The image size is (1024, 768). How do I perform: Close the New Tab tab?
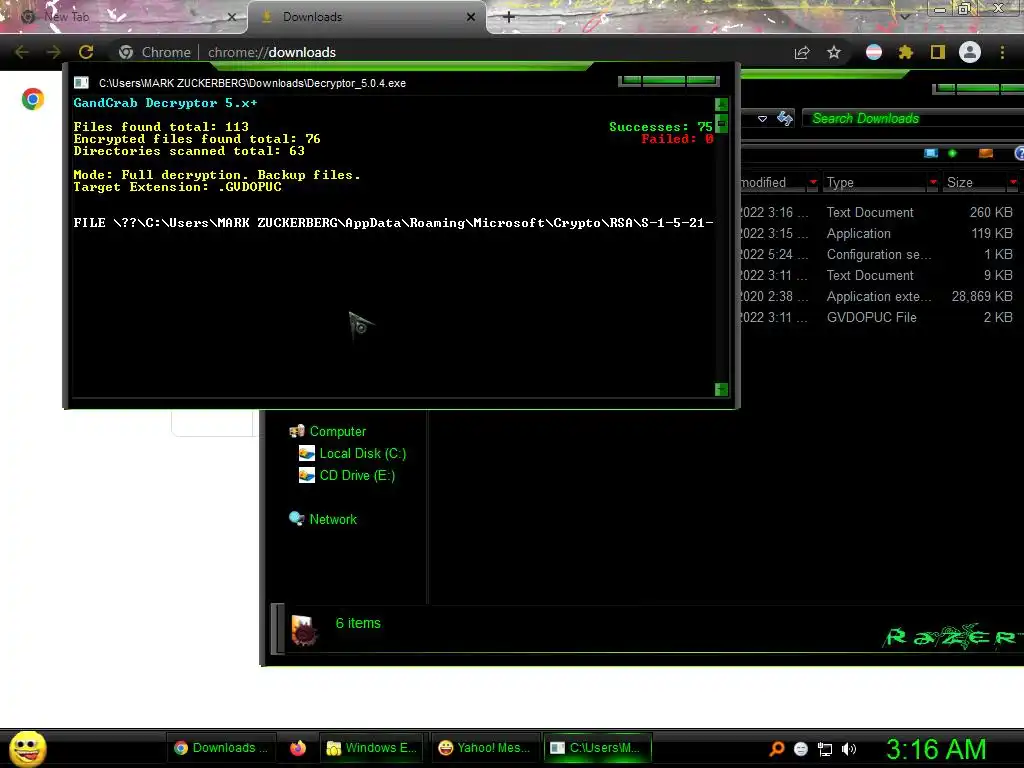tap(232, 17)
